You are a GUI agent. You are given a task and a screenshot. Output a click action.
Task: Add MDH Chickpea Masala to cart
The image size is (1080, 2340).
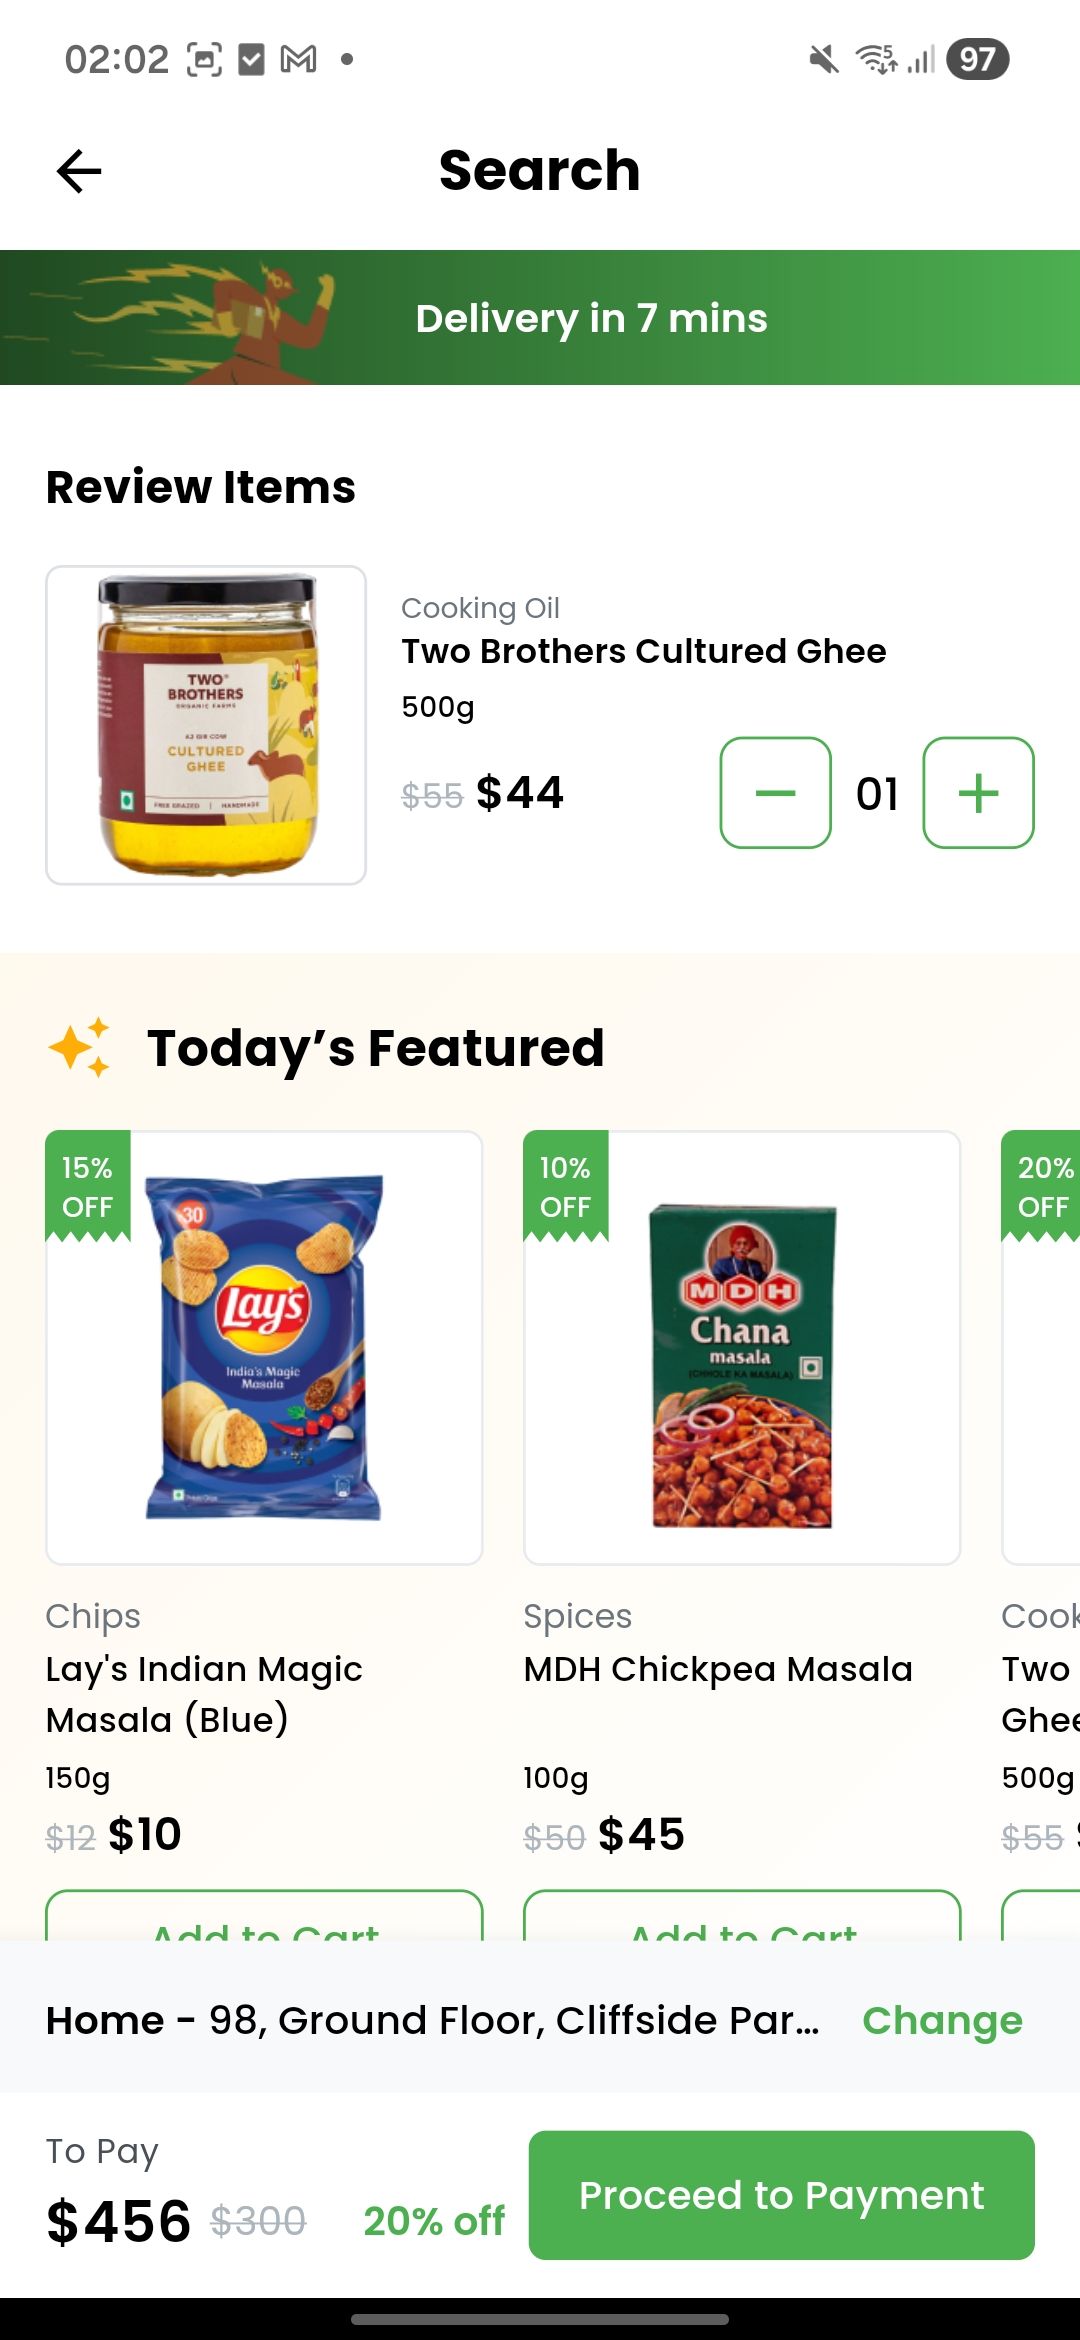742,1920
